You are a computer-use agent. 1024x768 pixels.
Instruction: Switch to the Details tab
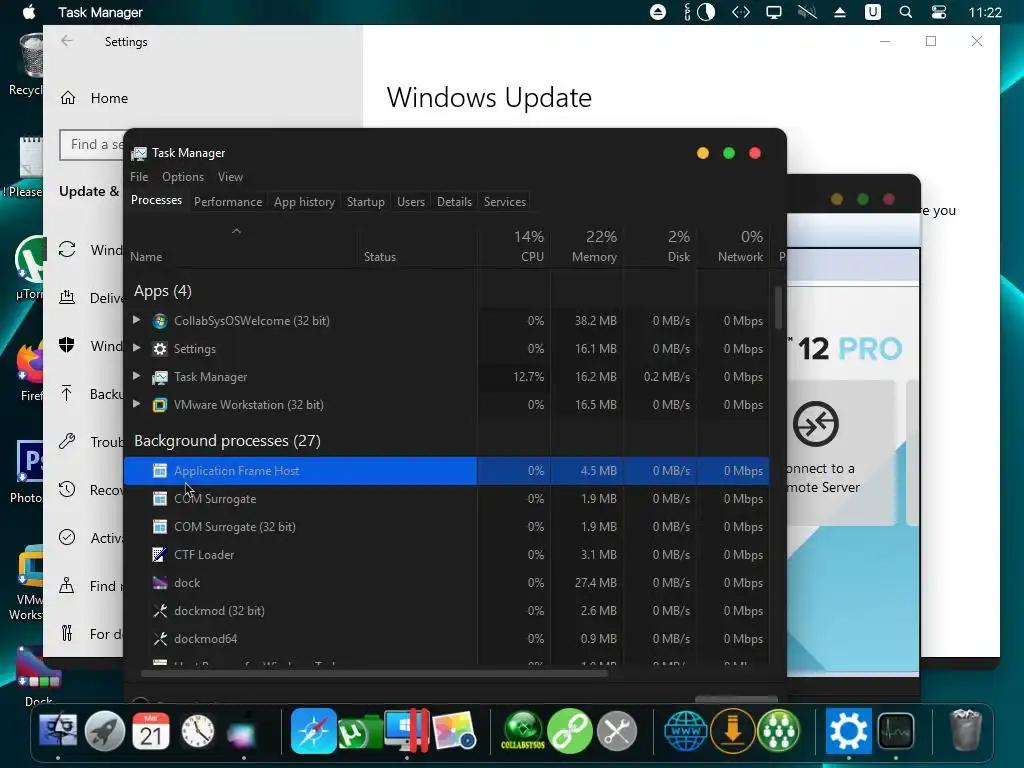point(455,202)
